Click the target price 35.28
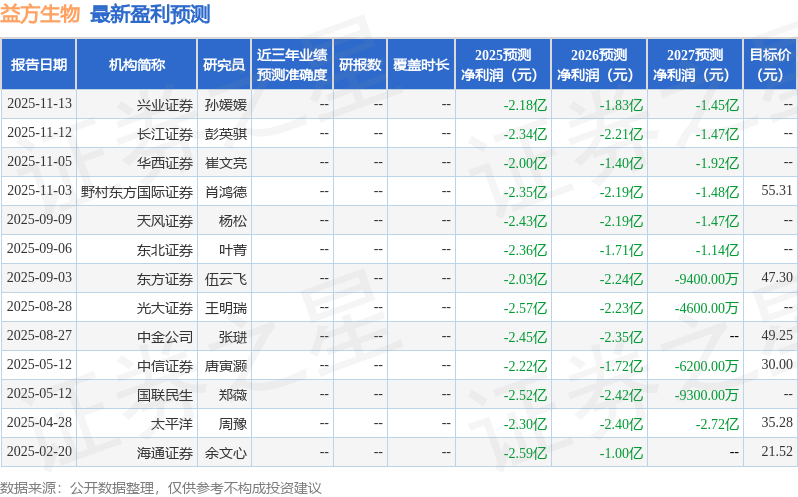798x497 pixels. click(x=777, y=423)
